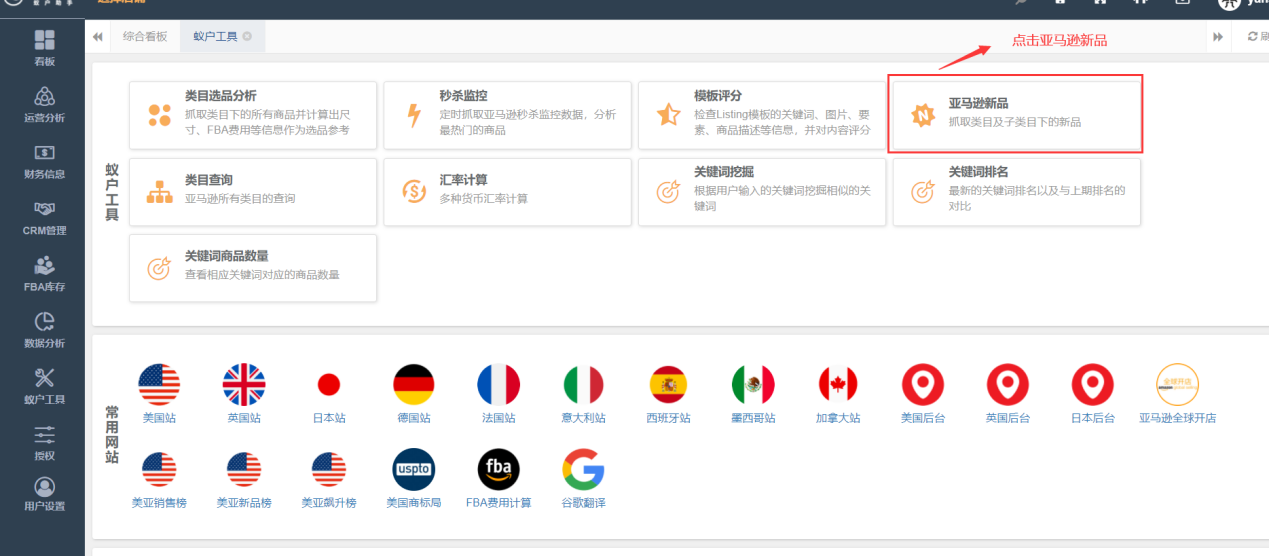Click 蚁户工具 wrench icon in sidebar
This screenshot has width=1269, height=556.
(44, 377)
